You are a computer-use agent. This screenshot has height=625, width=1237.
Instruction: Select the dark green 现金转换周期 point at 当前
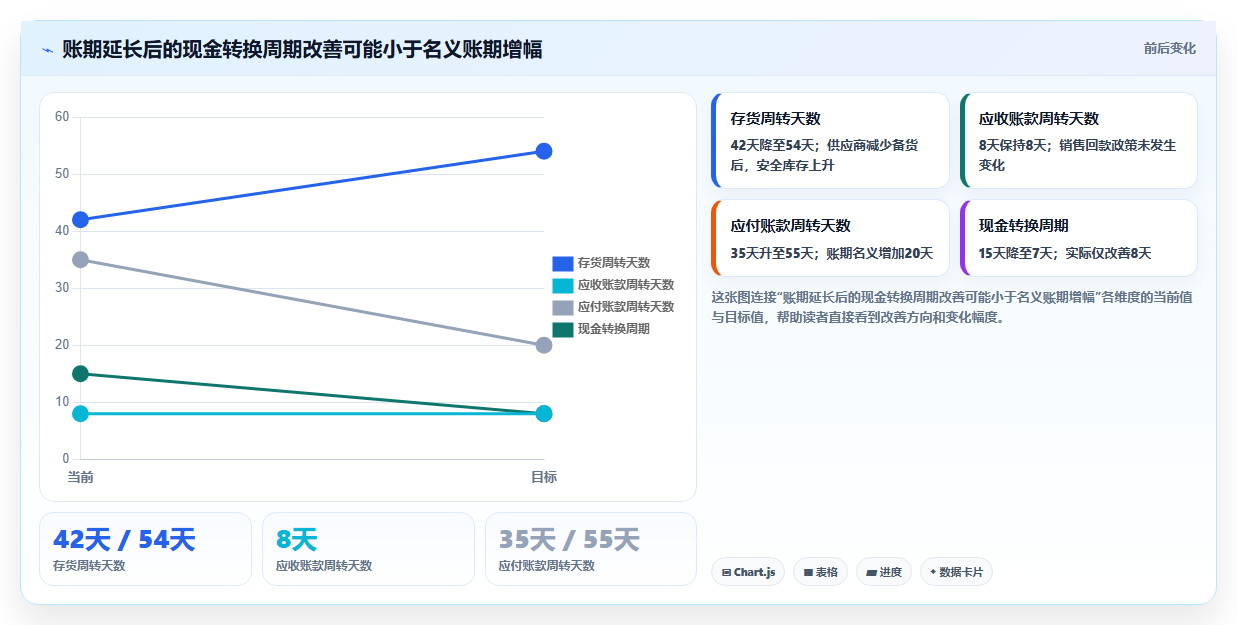pyautogui.click(x=81, y=374)
